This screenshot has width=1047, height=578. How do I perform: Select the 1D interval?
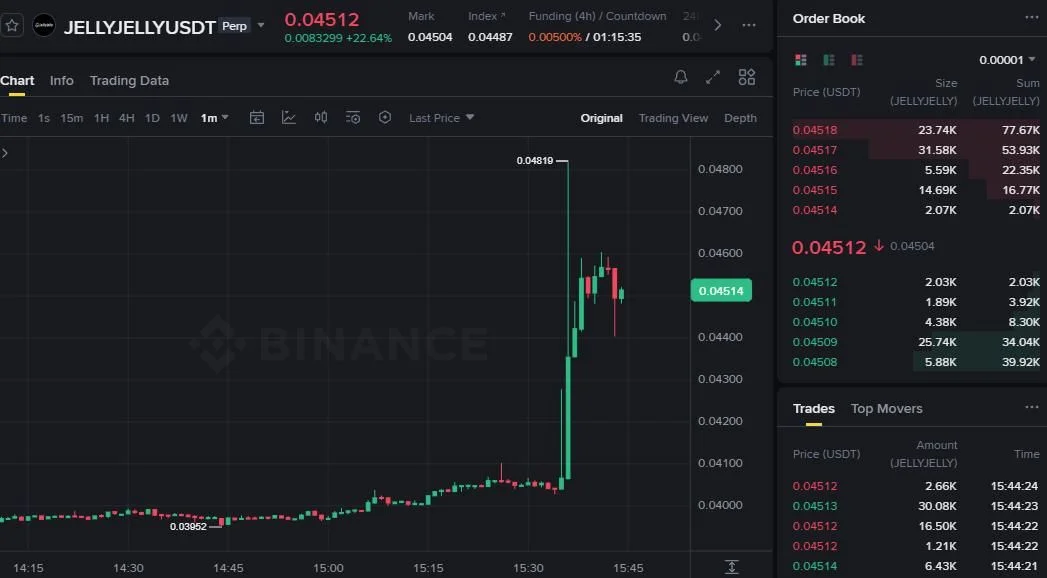(x=152, y=118)
